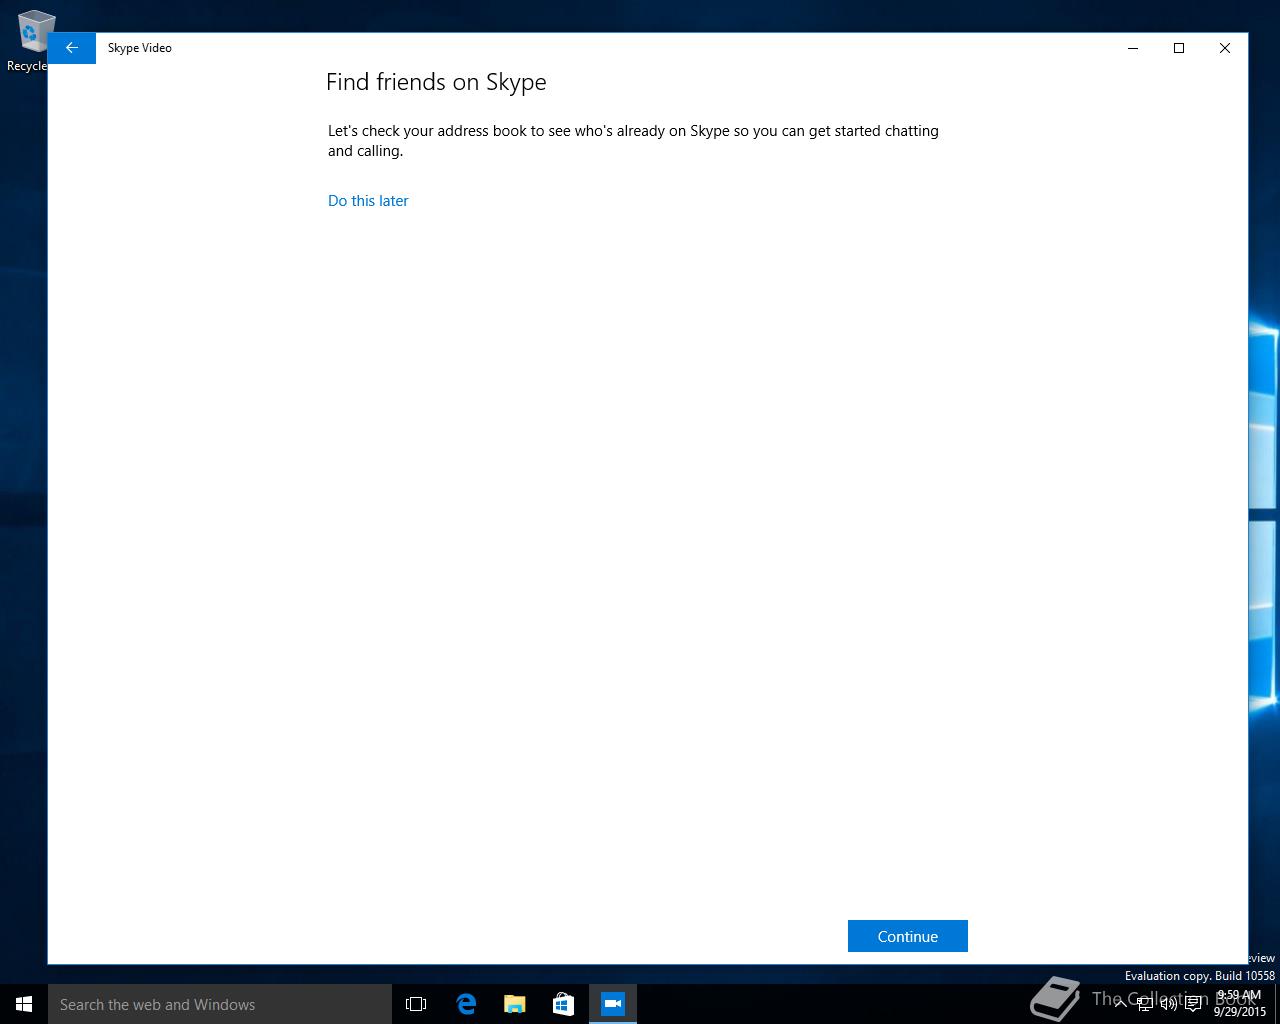This screenshot has width=1280, height=1024.
Task: Go back using the Skype Video back arrow
Action: point(72,48)
